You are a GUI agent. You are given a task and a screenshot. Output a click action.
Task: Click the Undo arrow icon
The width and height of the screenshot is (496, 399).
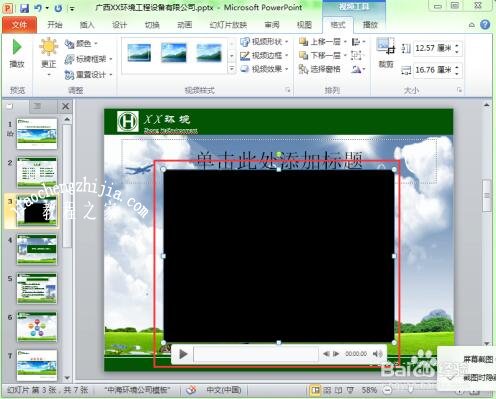[x=38, y=8]
